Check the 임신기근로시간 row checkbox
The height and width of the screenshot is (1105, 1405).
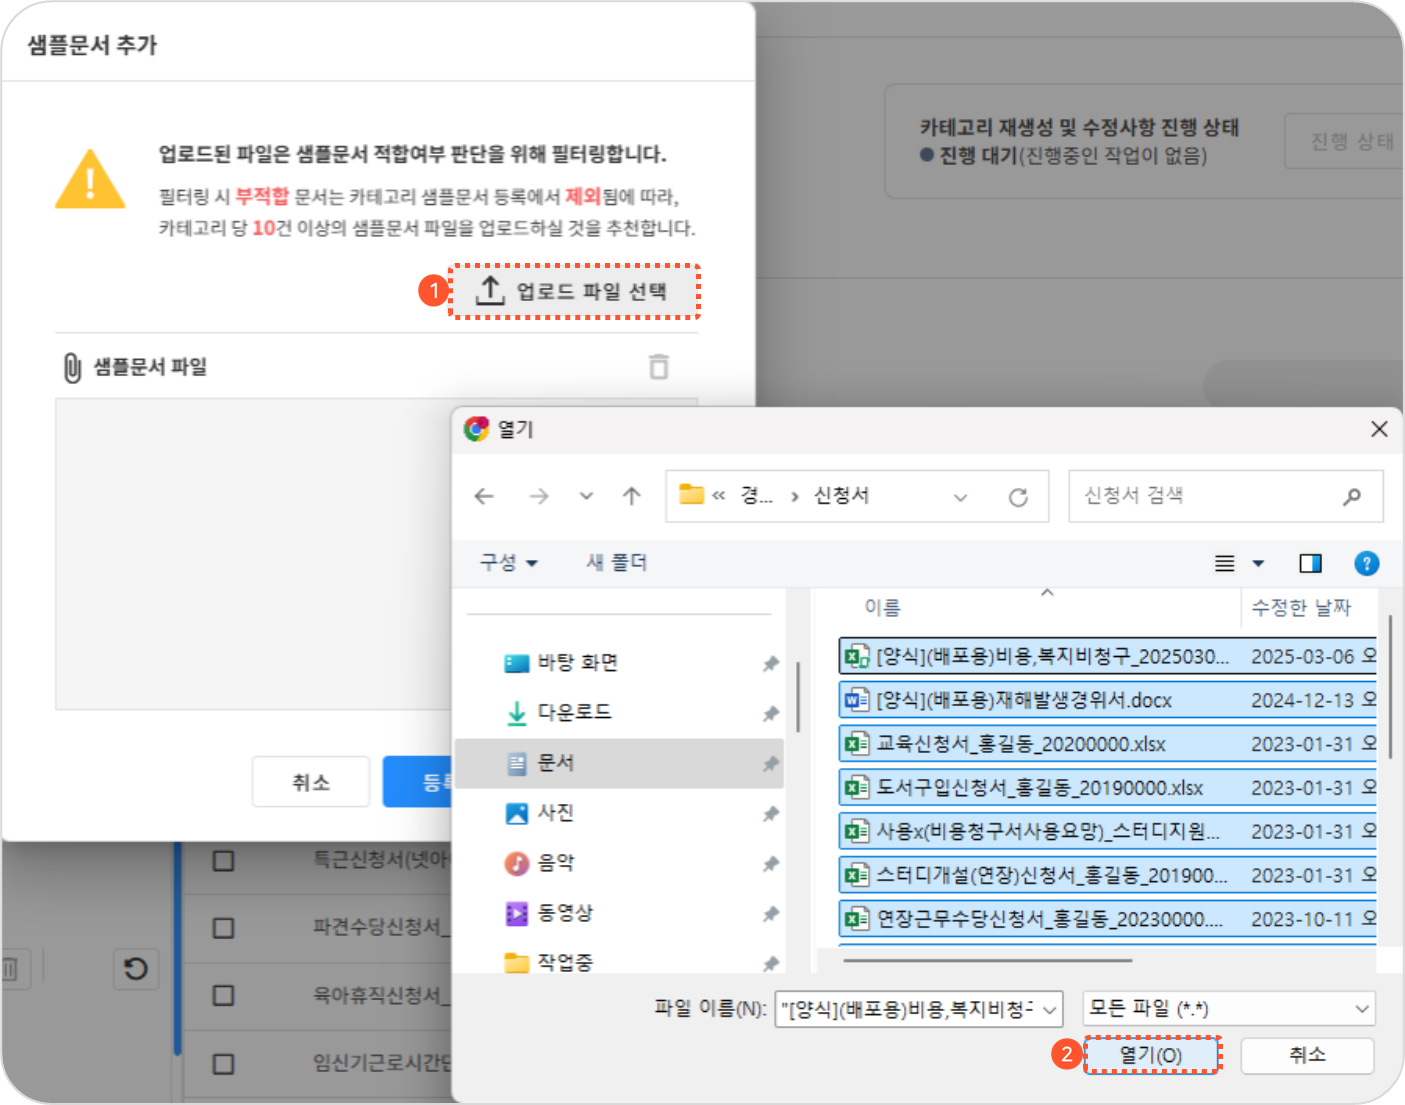(223, 1063)
